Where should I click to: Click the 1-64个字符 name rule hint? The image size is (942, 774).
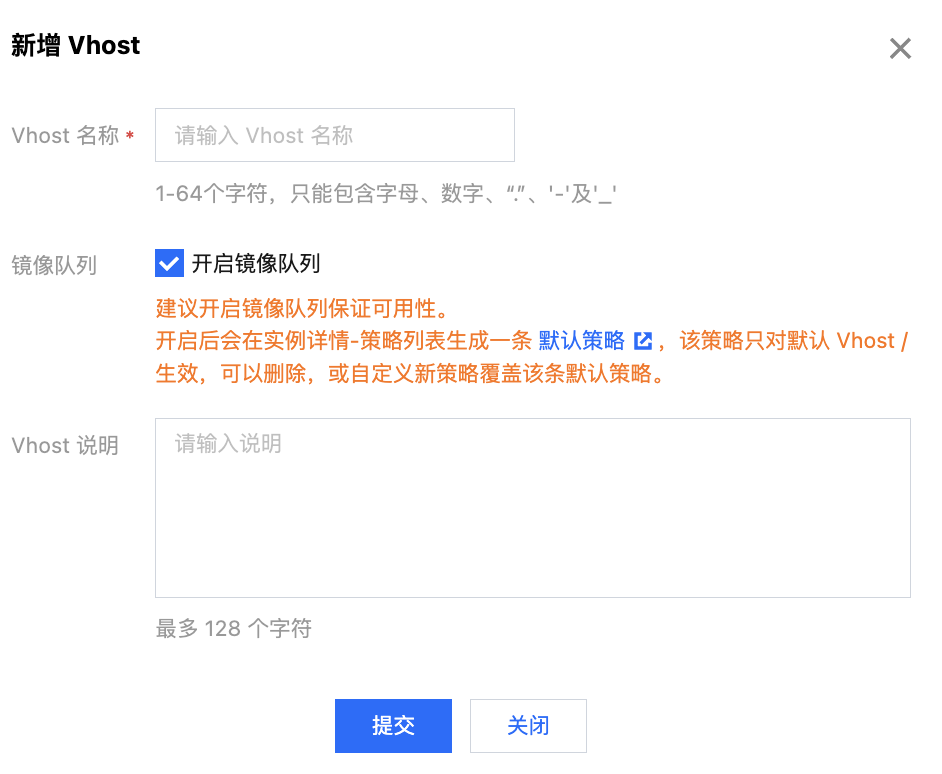pos(386,194)
